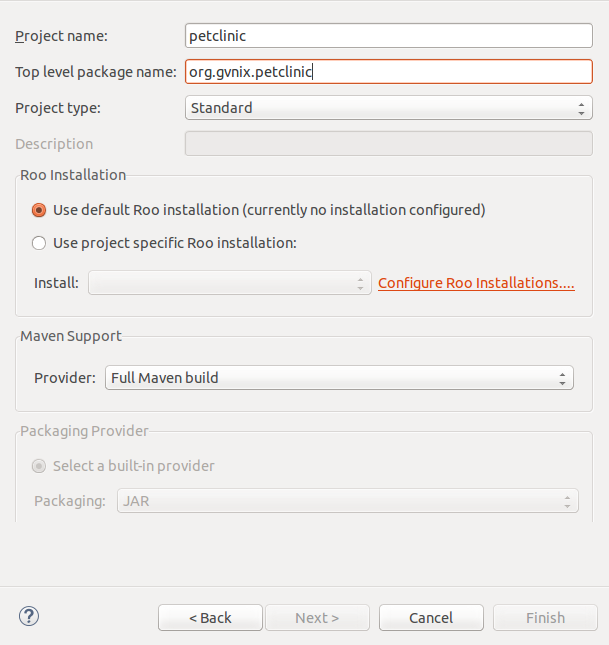Click the help question mark icon
The height and width of the screenshot is (645, 609).
(x=28, y=616)
